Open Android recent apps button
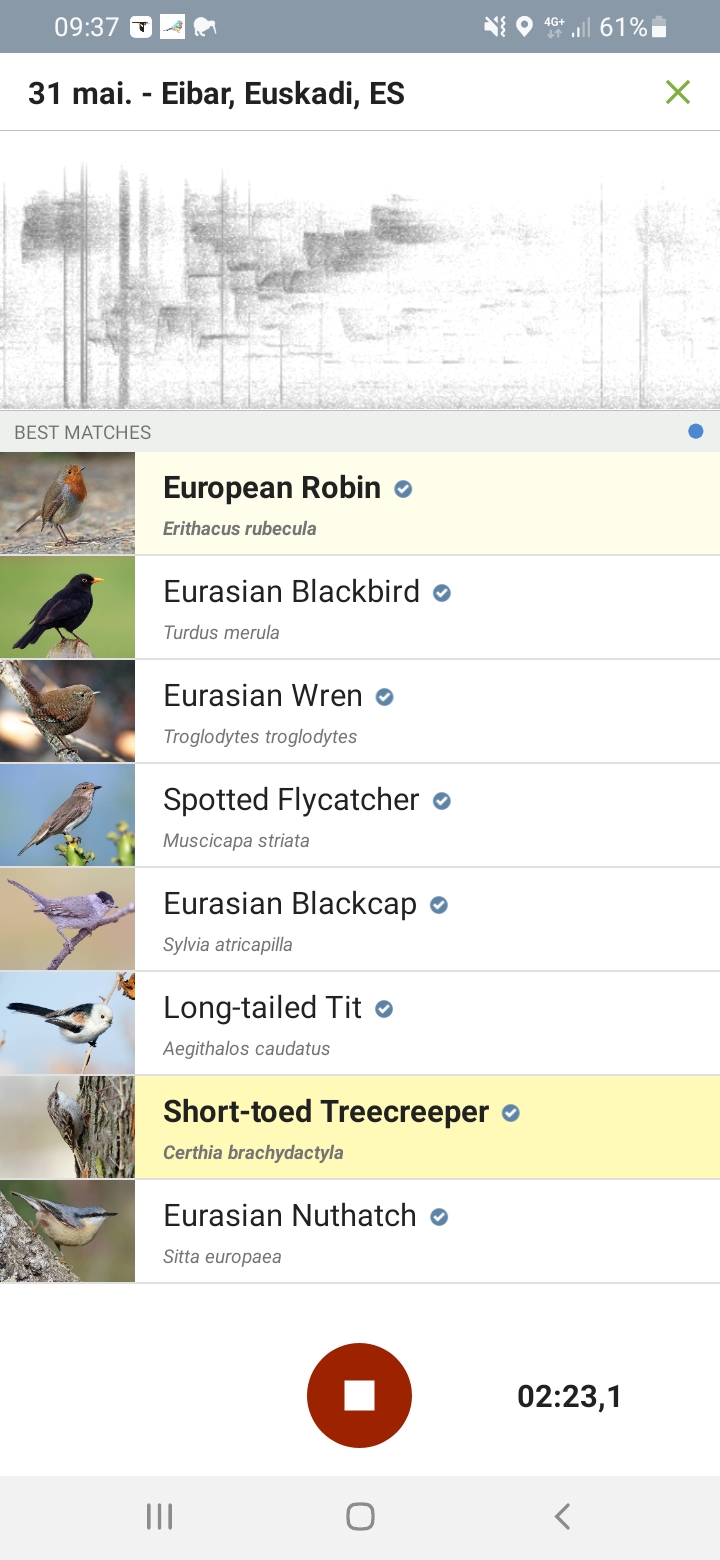This screenshot has height=1560, width=720. click(159, 1516)
